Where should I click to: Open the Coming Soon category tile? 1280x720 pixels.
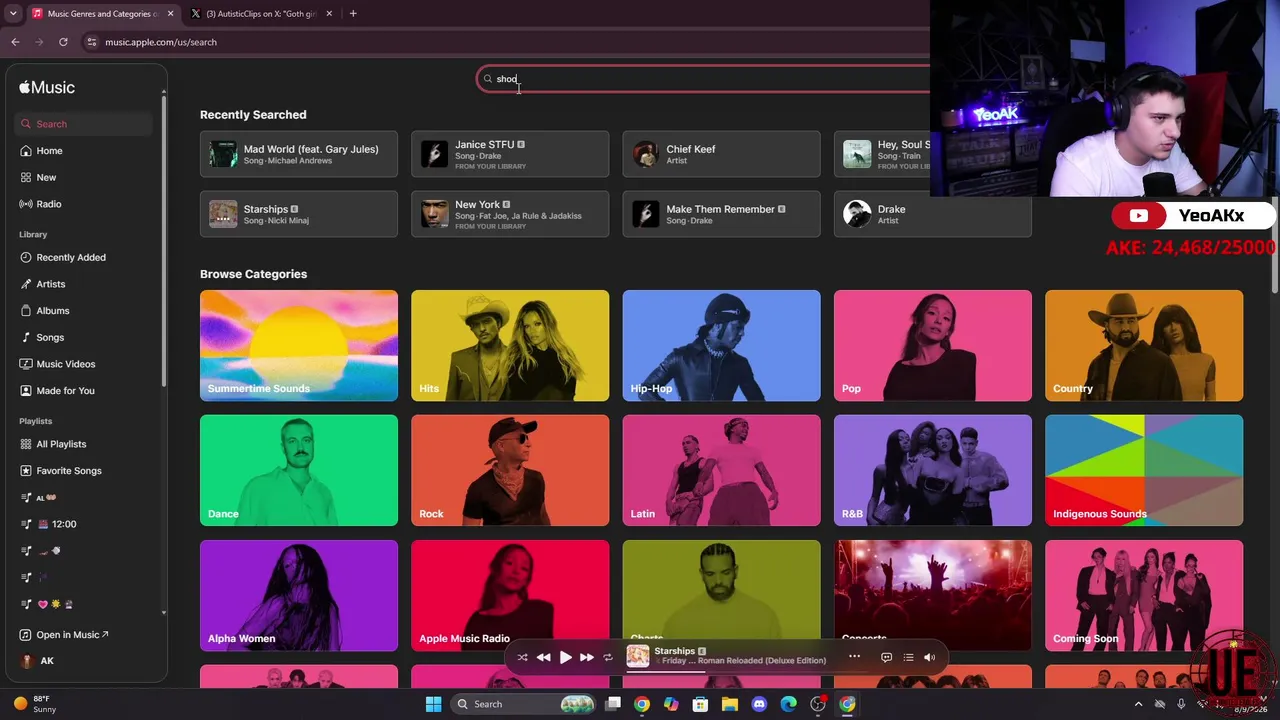pyautogui.click(x=1144, y=596)
